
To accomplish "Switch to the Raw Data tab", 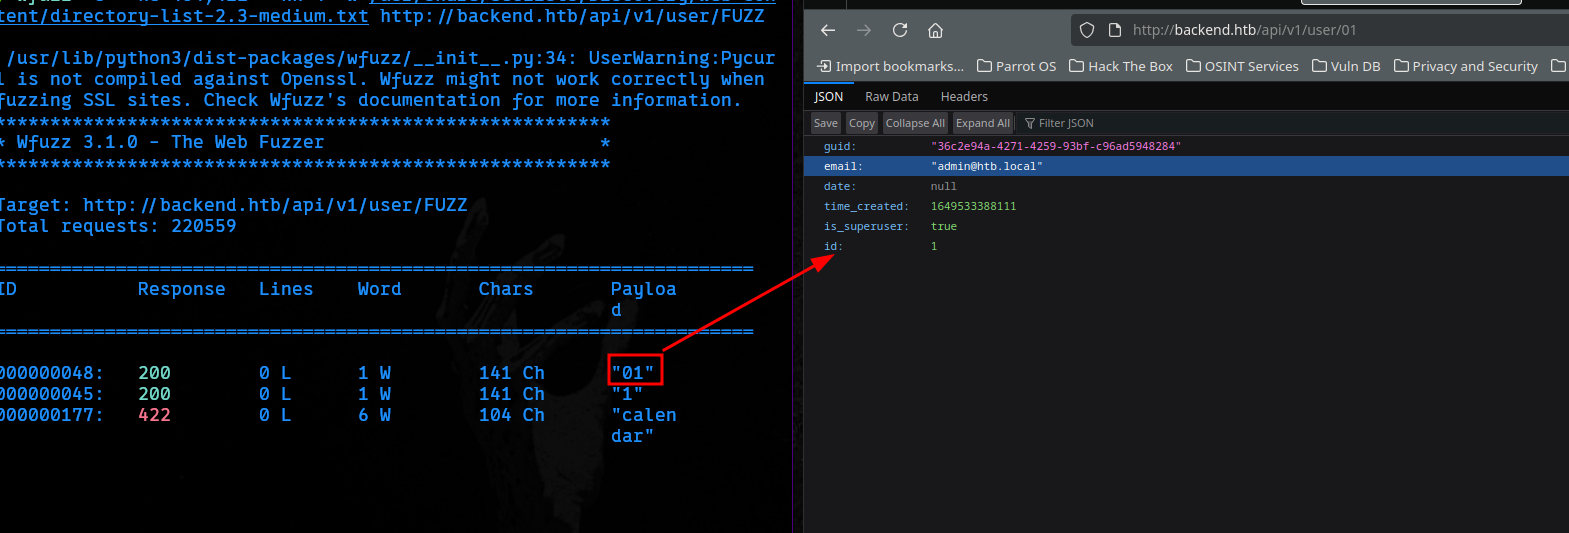I will point(891,97).
